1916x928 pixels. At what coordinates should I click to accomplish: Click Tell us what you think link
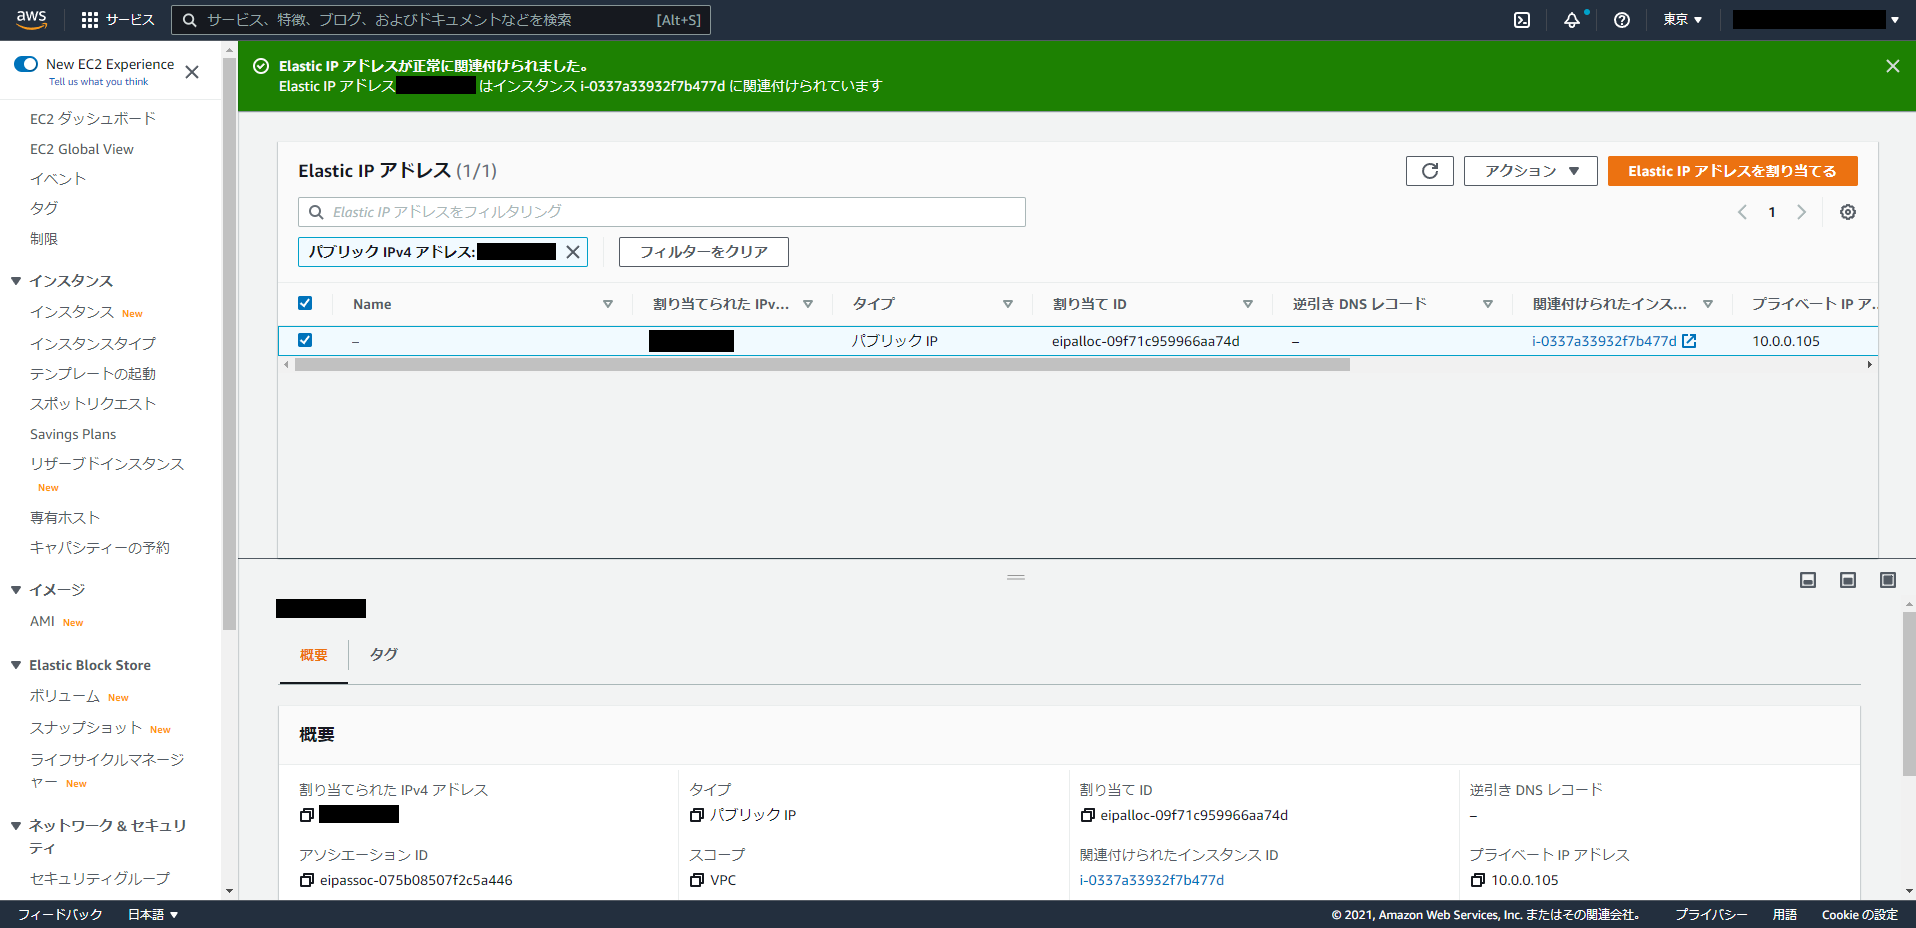(98, 82)
